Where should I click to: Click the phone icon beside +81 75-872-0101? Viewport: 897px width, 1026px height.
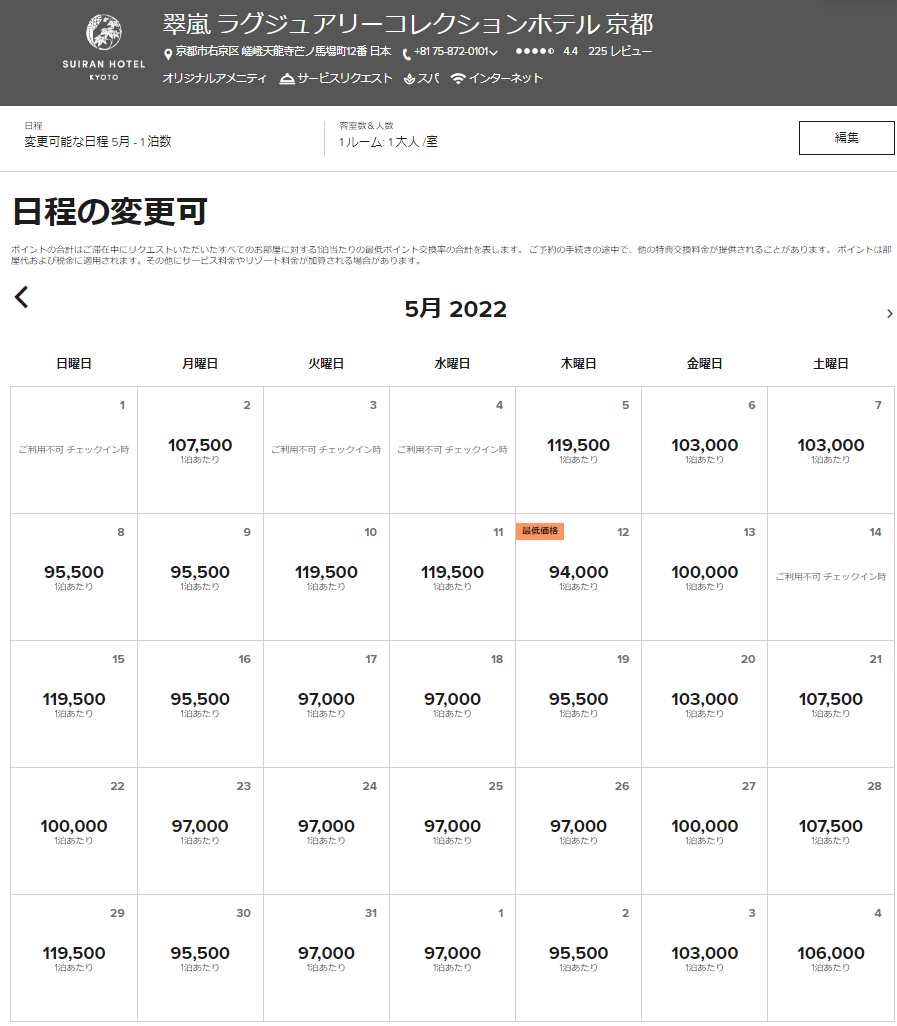tap(407, 53)
